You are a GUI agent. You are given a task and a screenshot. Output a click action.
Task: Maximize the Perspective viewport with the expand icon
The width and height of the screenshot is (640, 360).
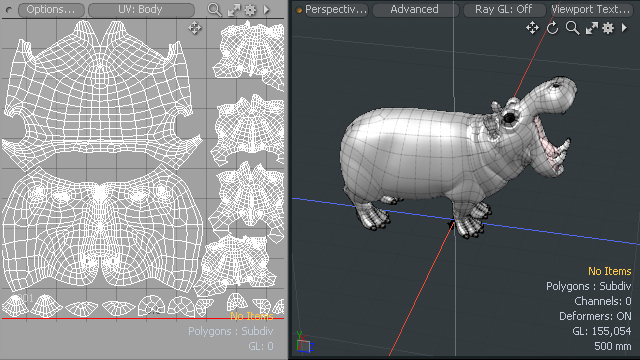pyautogui.click(x=591, y=28)
